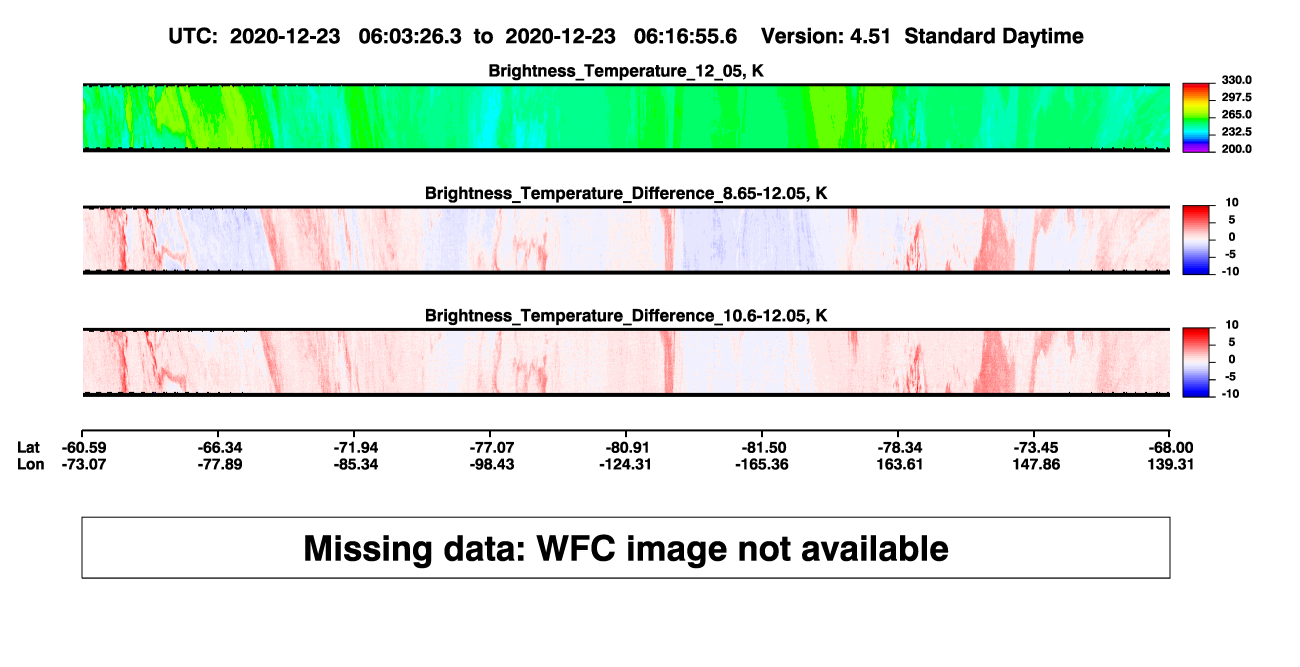The height and width of the screenshot is (667, 1300).
Task: Click latitude value -80.91
Action: point(629,447)
